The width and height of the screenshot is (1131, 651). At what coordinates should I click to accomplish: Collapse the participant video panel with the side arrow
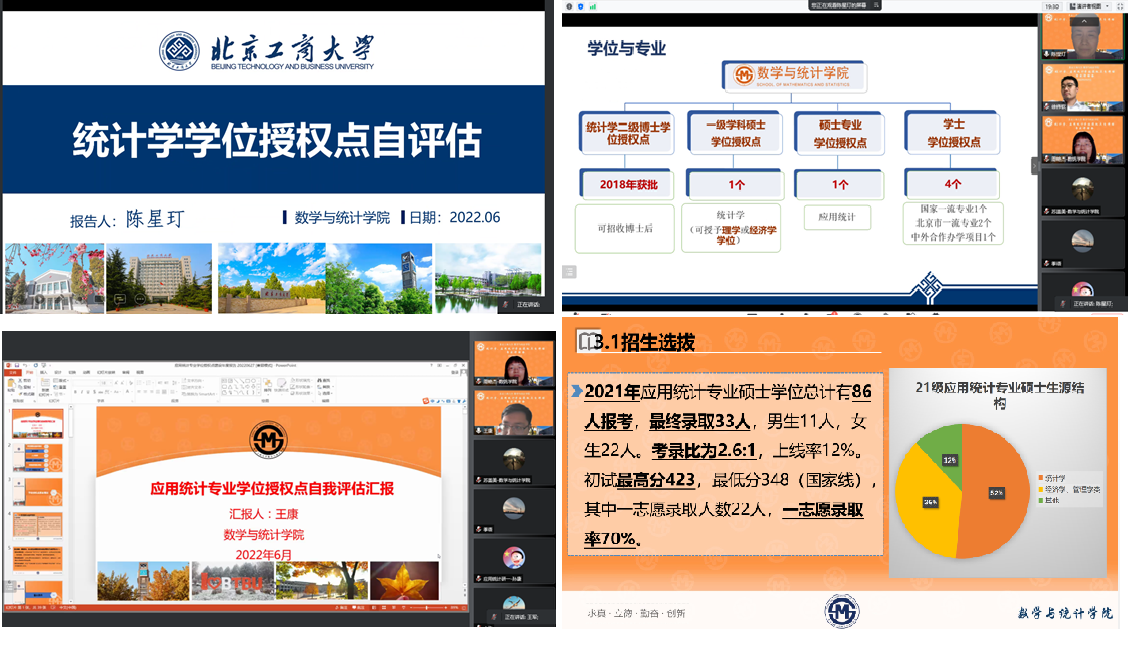click(x=1036, y=165)
